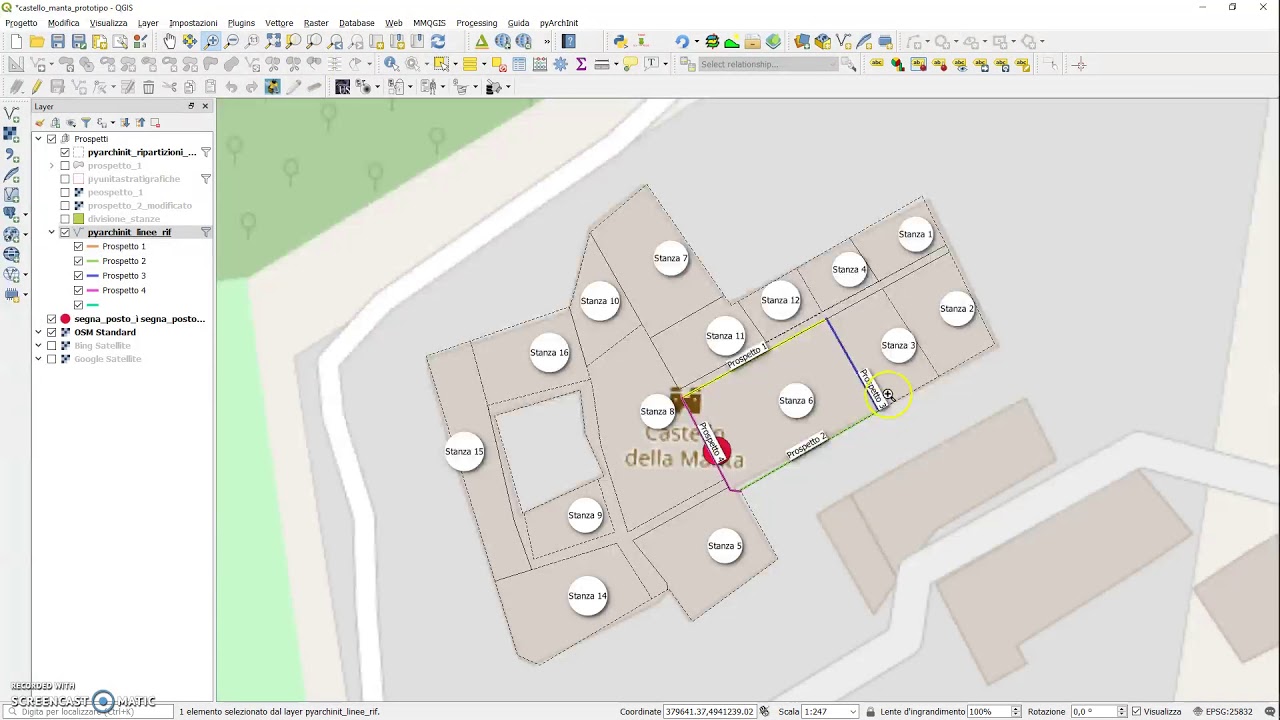Image resolution: width=1280 pixels, height=720 pixels.
Task: Open the Python console icon
Action: (x=620, y=41)
